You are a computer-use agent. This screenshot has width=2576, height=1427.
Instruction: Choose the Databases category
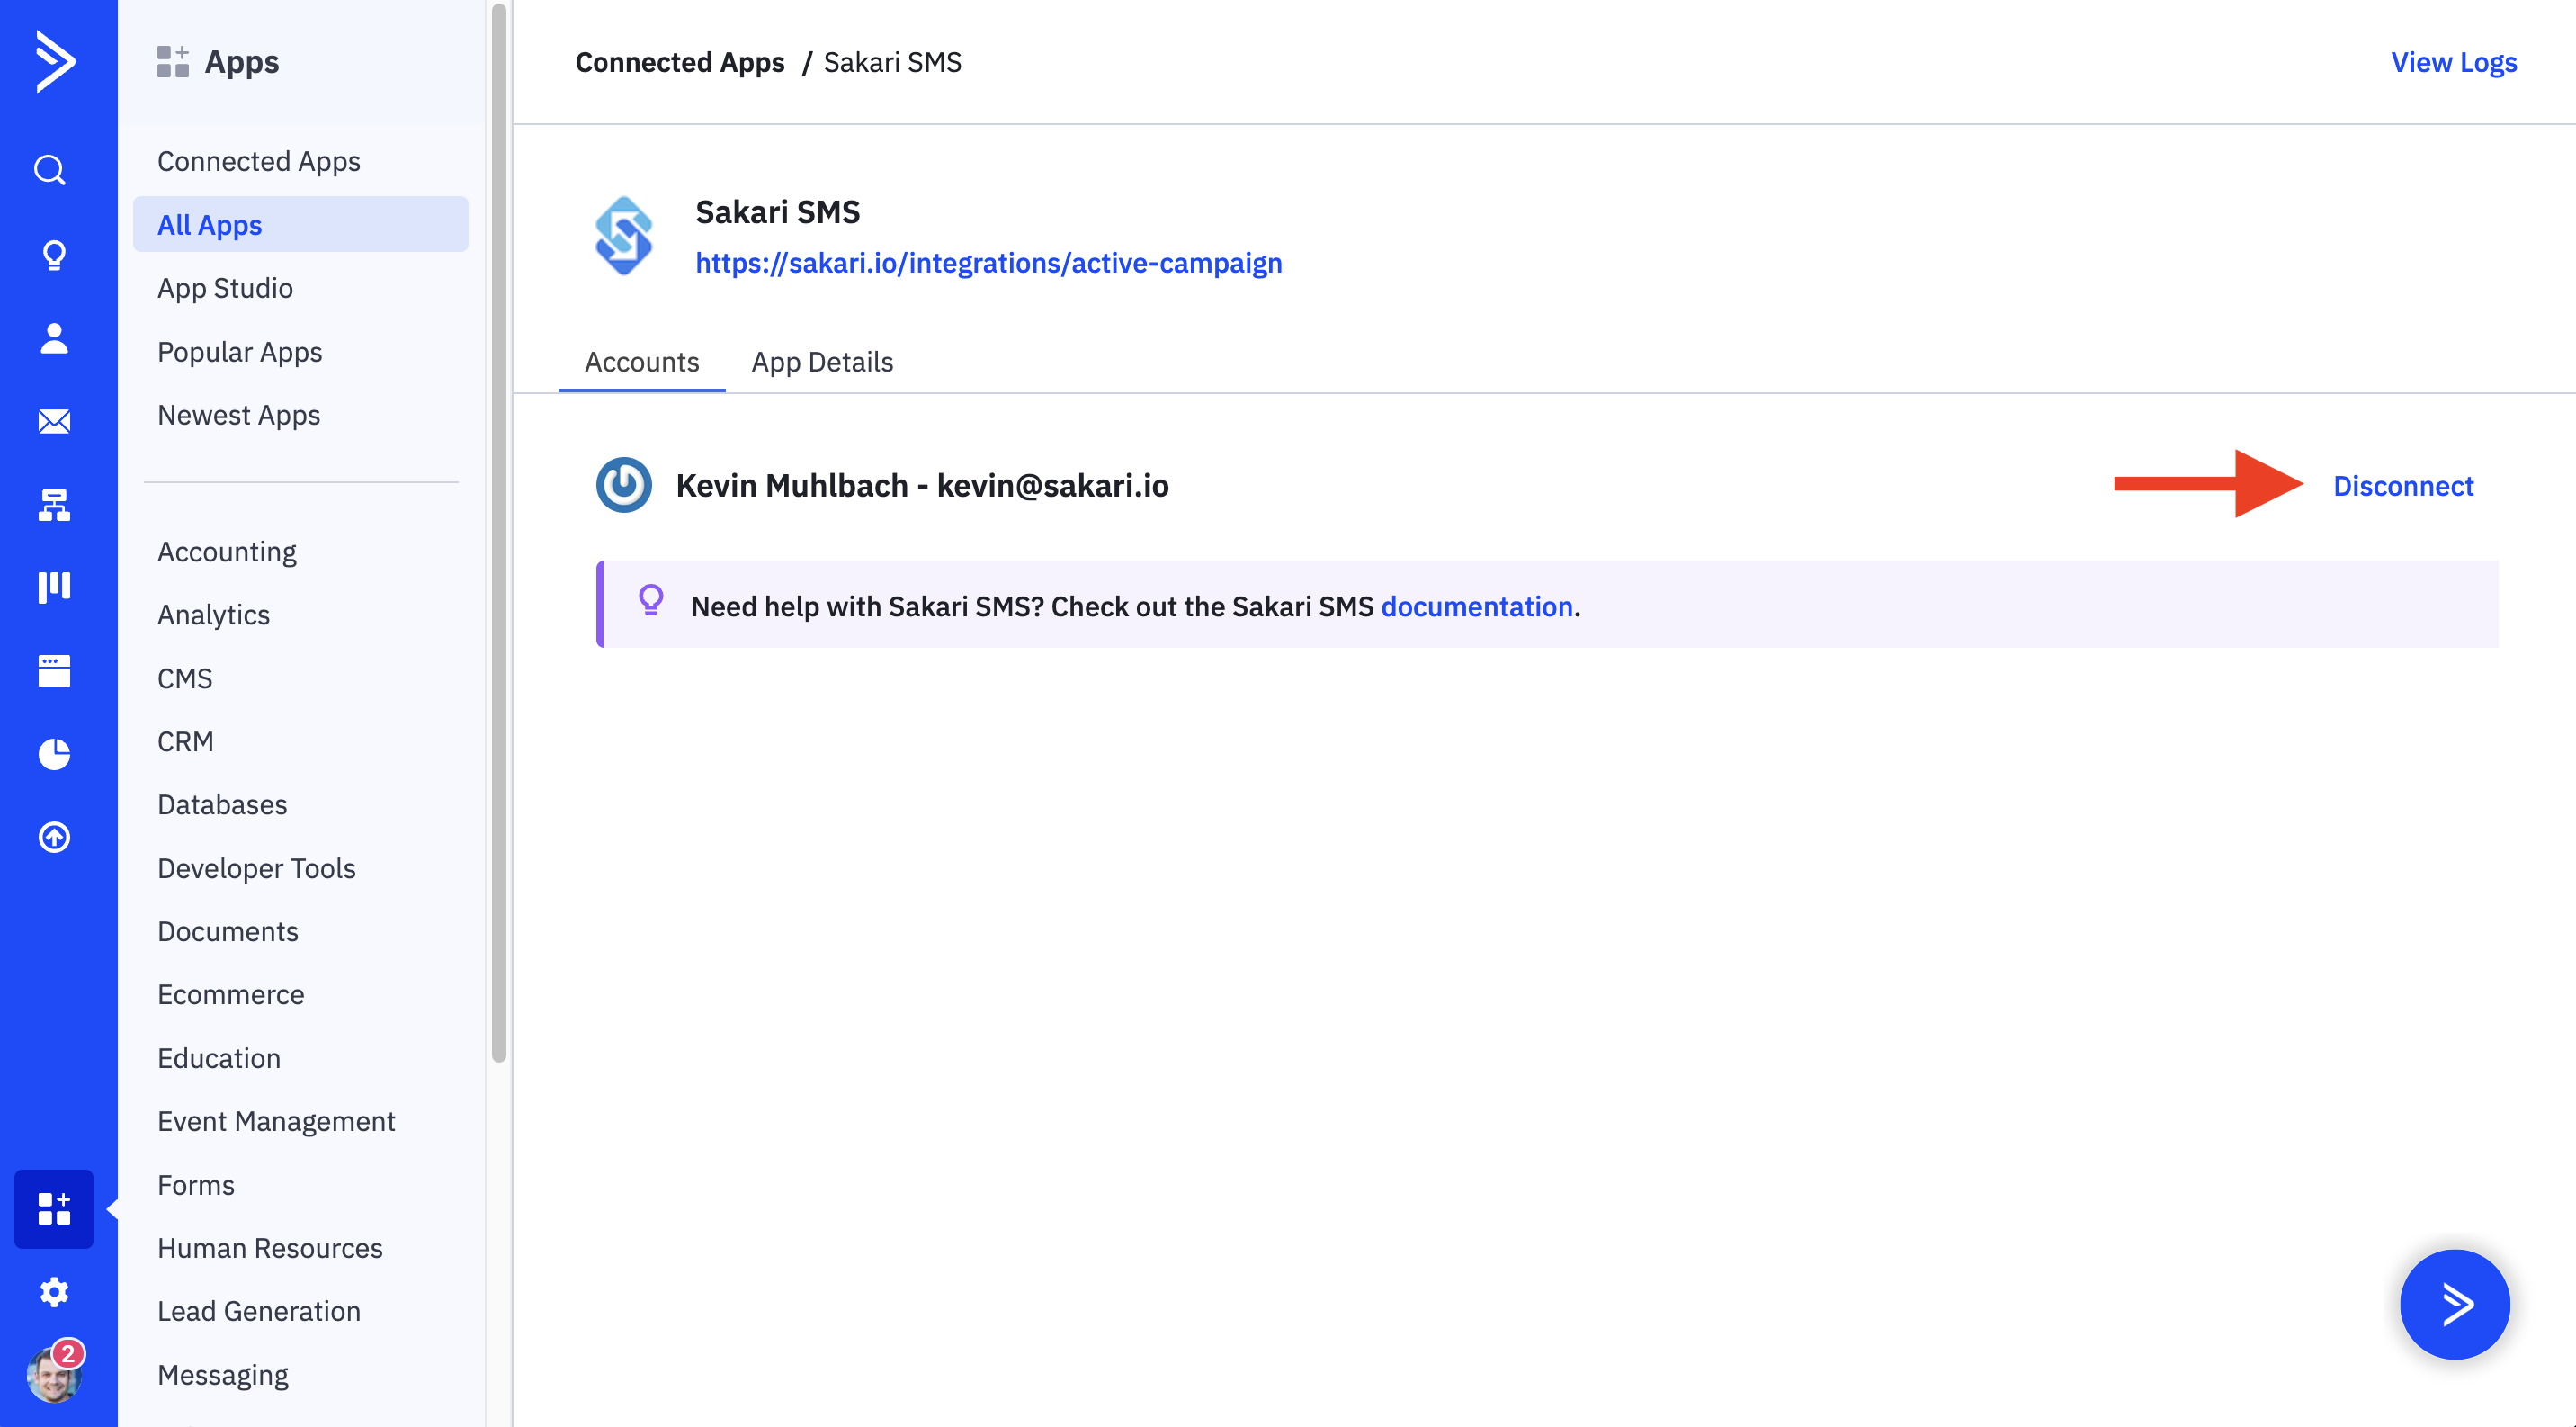pyautogui.click(x=222, y=804)
